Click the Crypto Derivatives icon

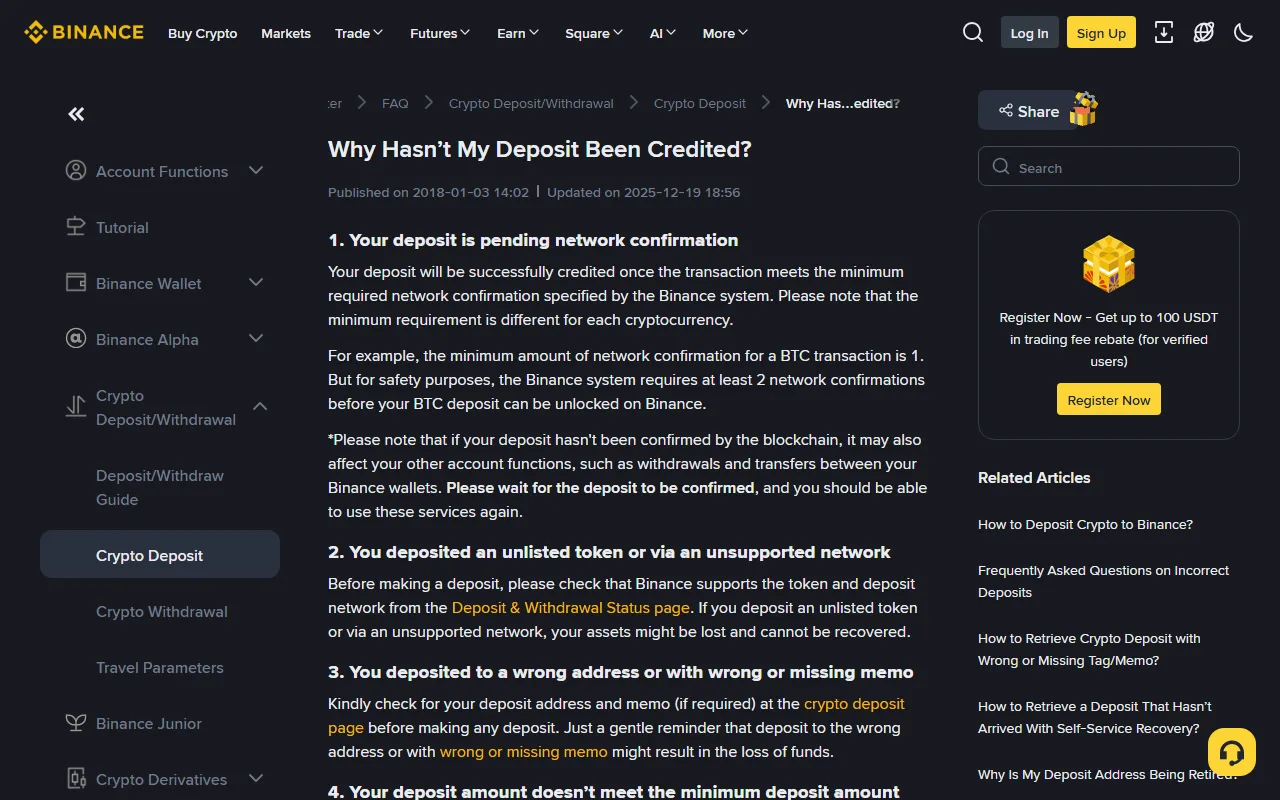[76, 778]
